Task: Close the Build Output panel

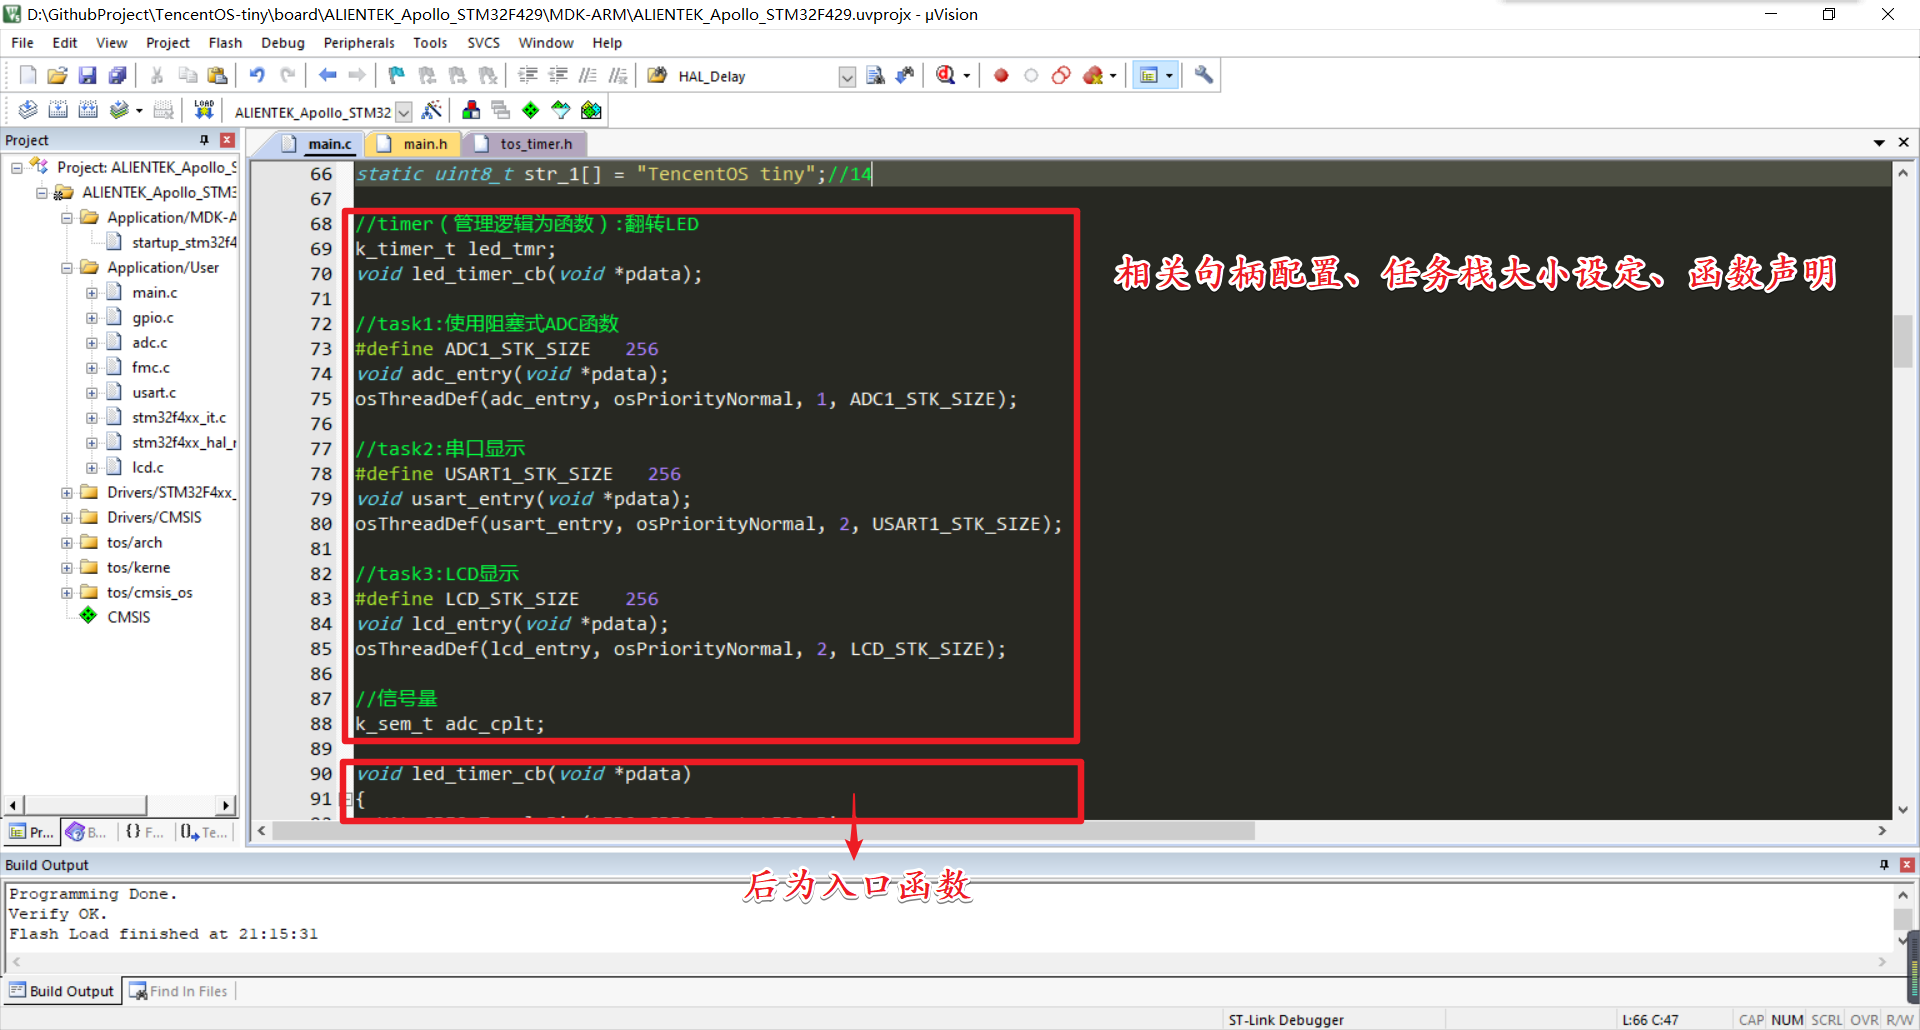Action: coord(1907,865)
